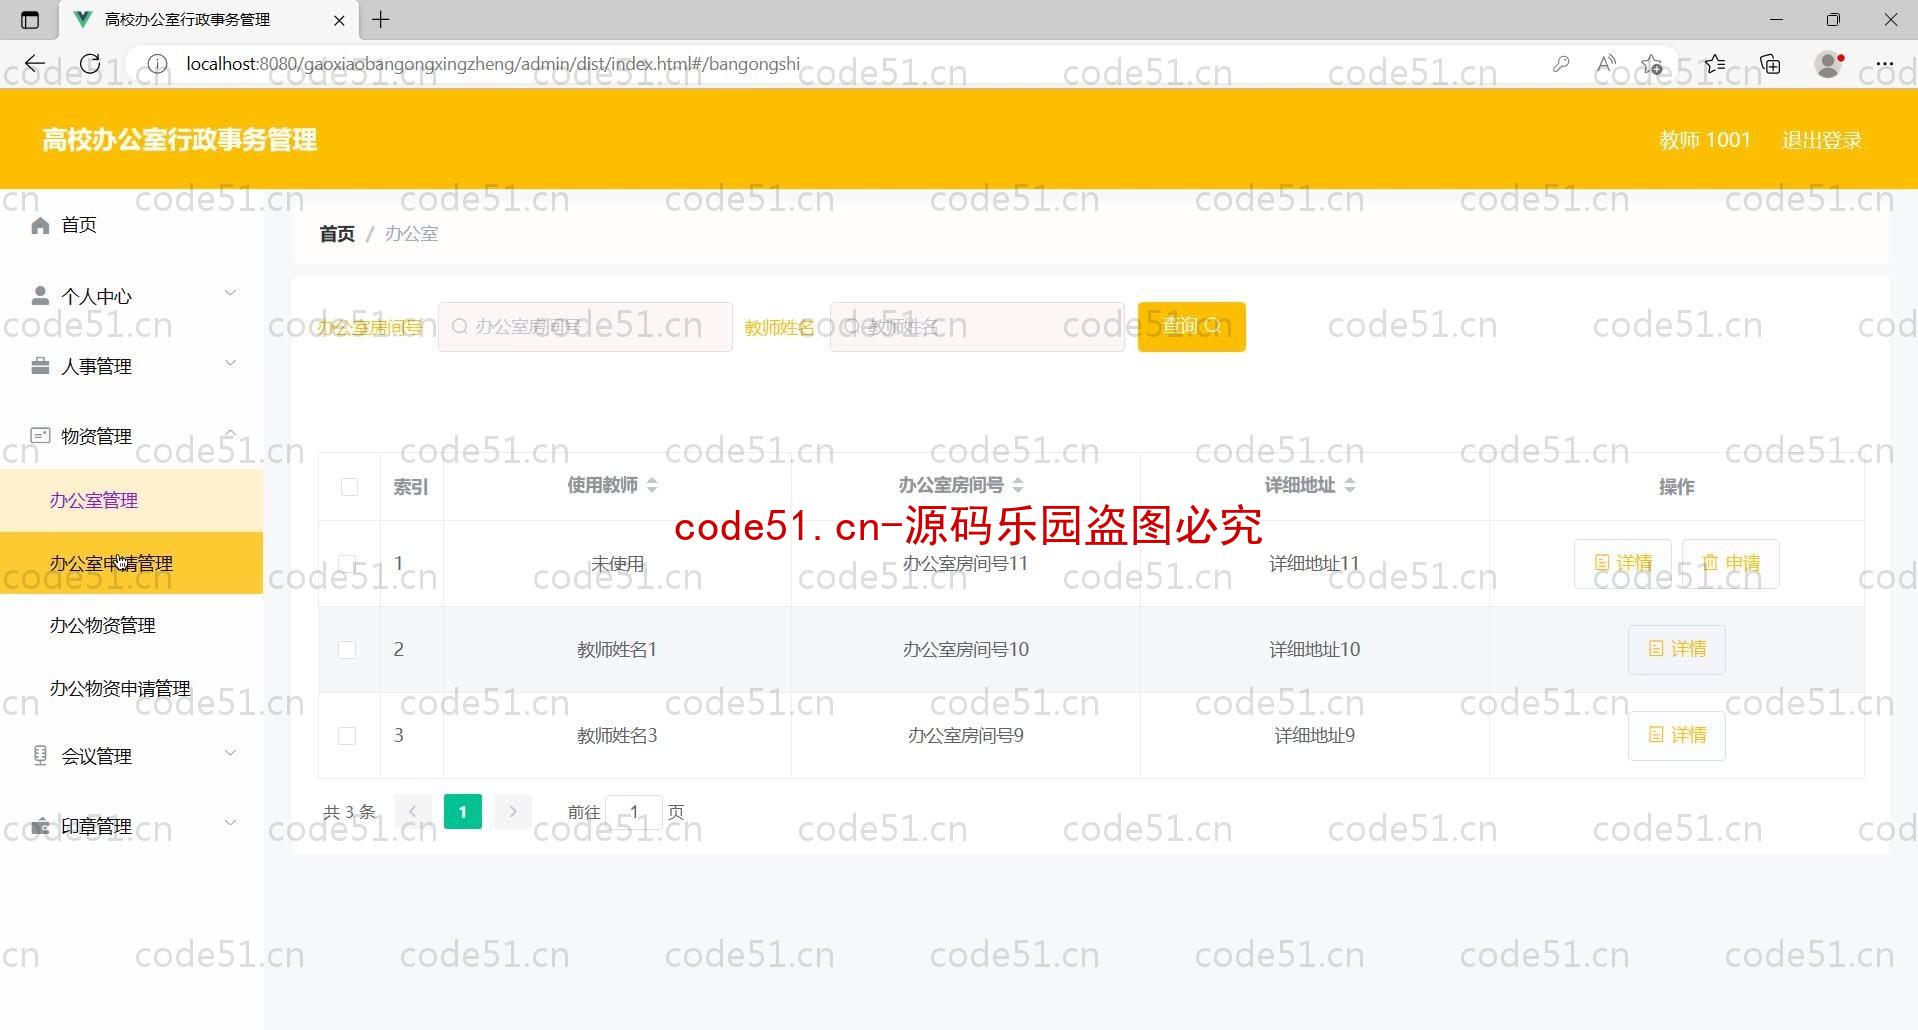Click 首页 breadcrumb link
The width and height of the screenshot is (1918, 1030).
(337, 234)
